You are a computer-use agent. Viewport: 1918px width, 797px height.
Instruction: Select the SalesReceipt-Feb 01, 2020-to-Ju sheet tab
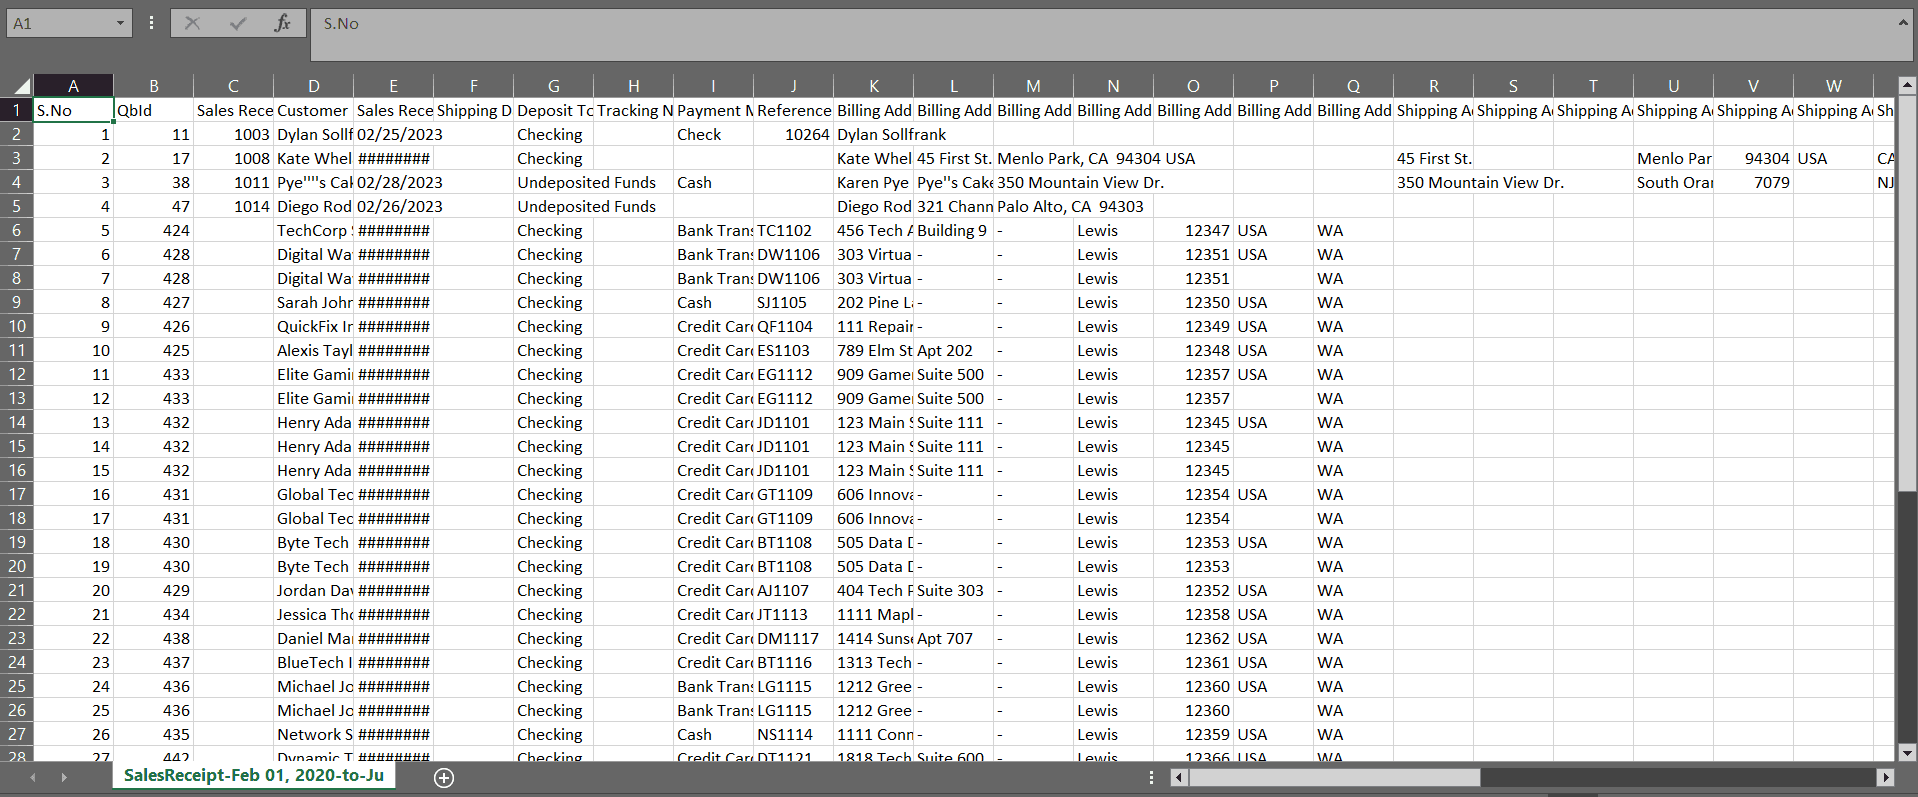coord(254,775)
